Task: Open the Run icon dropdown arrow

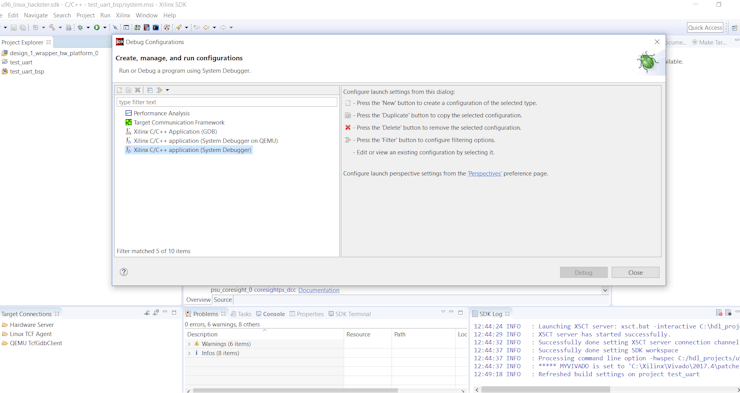Action: pos(105,27)
